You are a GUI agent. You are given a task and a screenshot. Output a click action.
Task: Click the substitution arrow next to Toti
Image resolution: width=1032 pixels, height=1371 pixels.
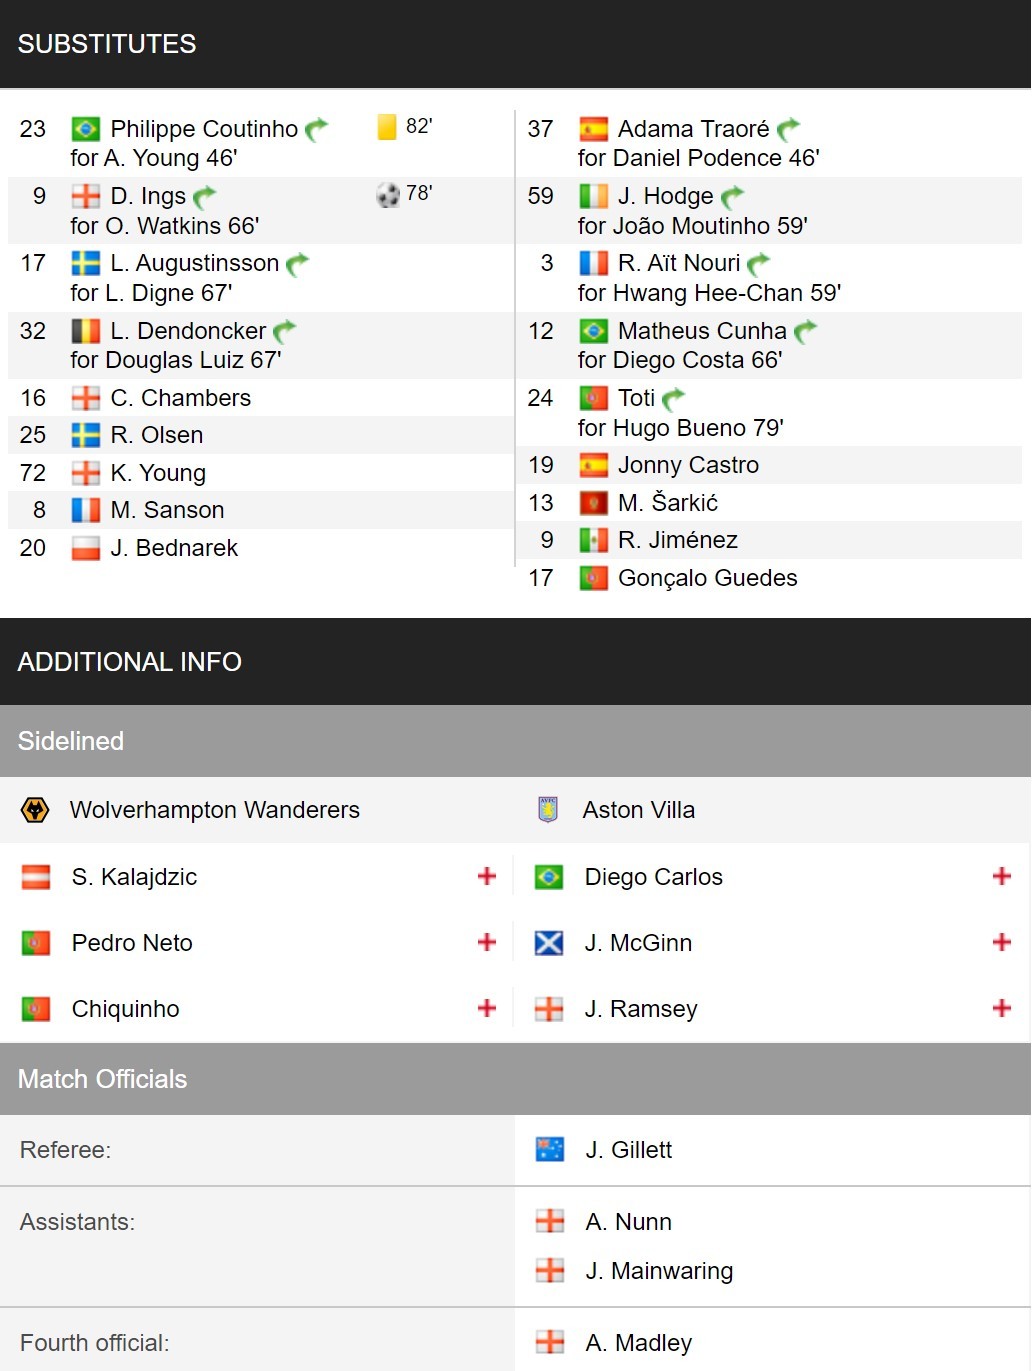674,399
